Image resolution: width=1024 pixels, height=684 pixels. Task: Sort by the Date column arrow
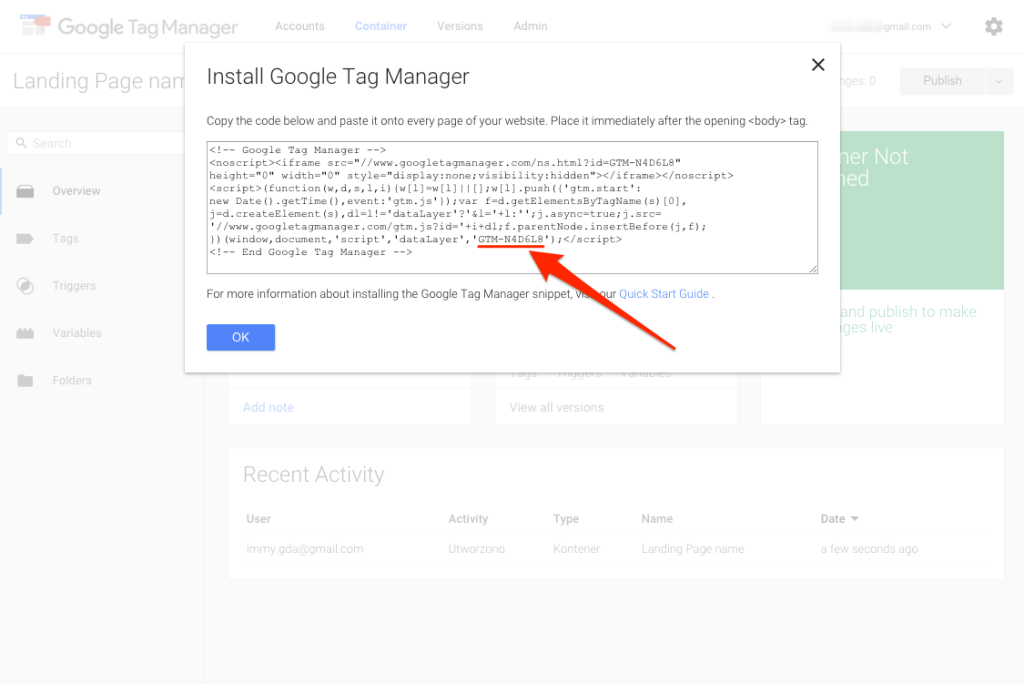pos(855,519)
